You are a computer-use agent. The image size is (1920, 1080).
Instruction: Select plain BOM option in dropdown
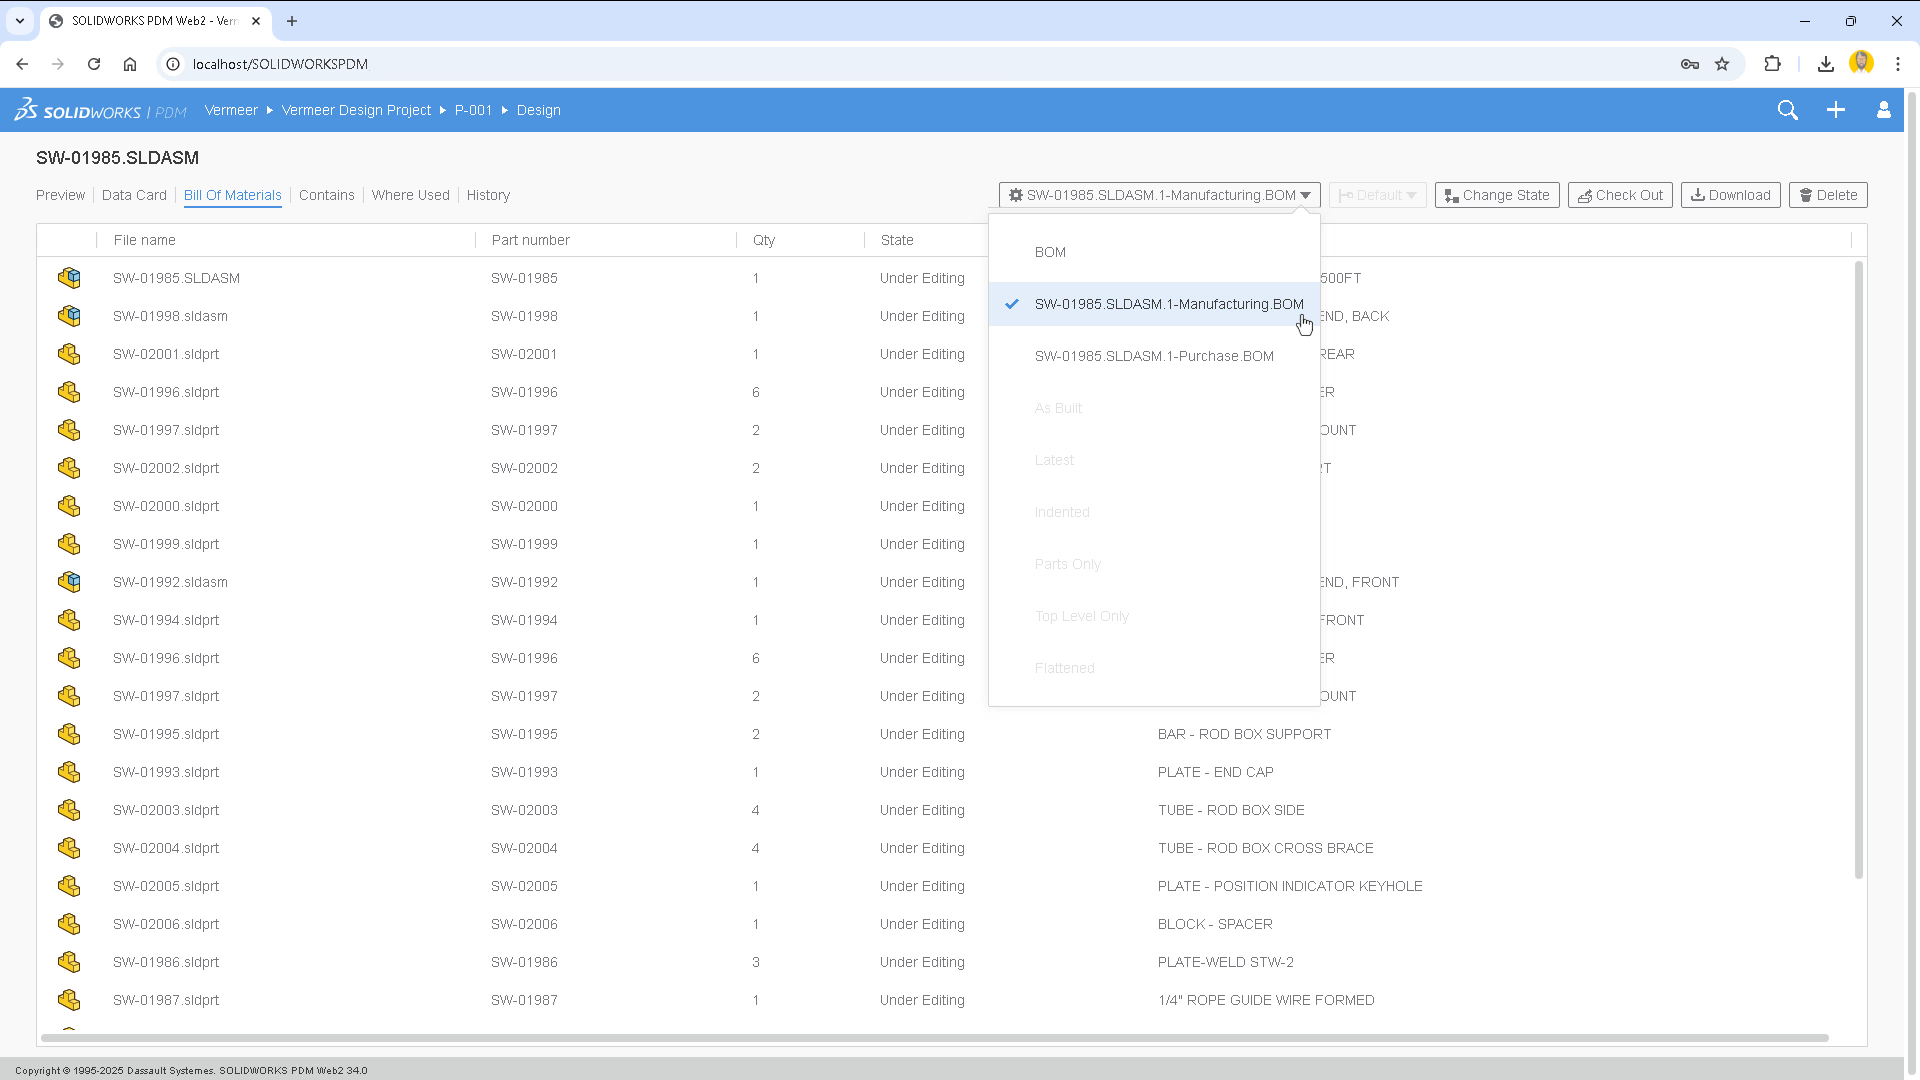pyautogui.click(x=1050, y=252)
